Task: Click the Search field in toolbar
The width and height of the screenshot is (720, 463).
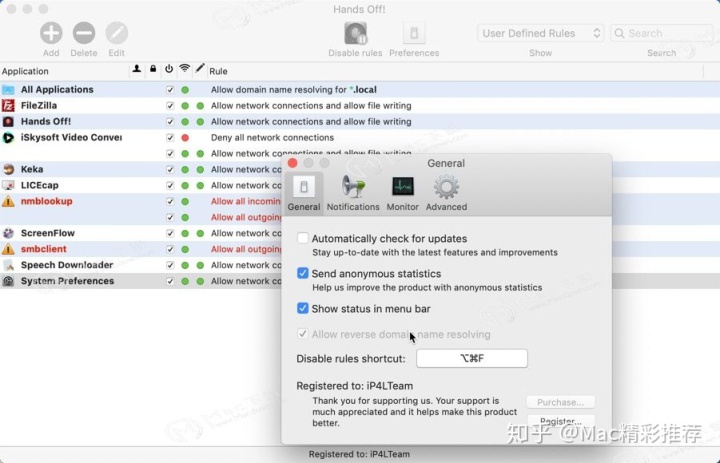Action: 661,33
